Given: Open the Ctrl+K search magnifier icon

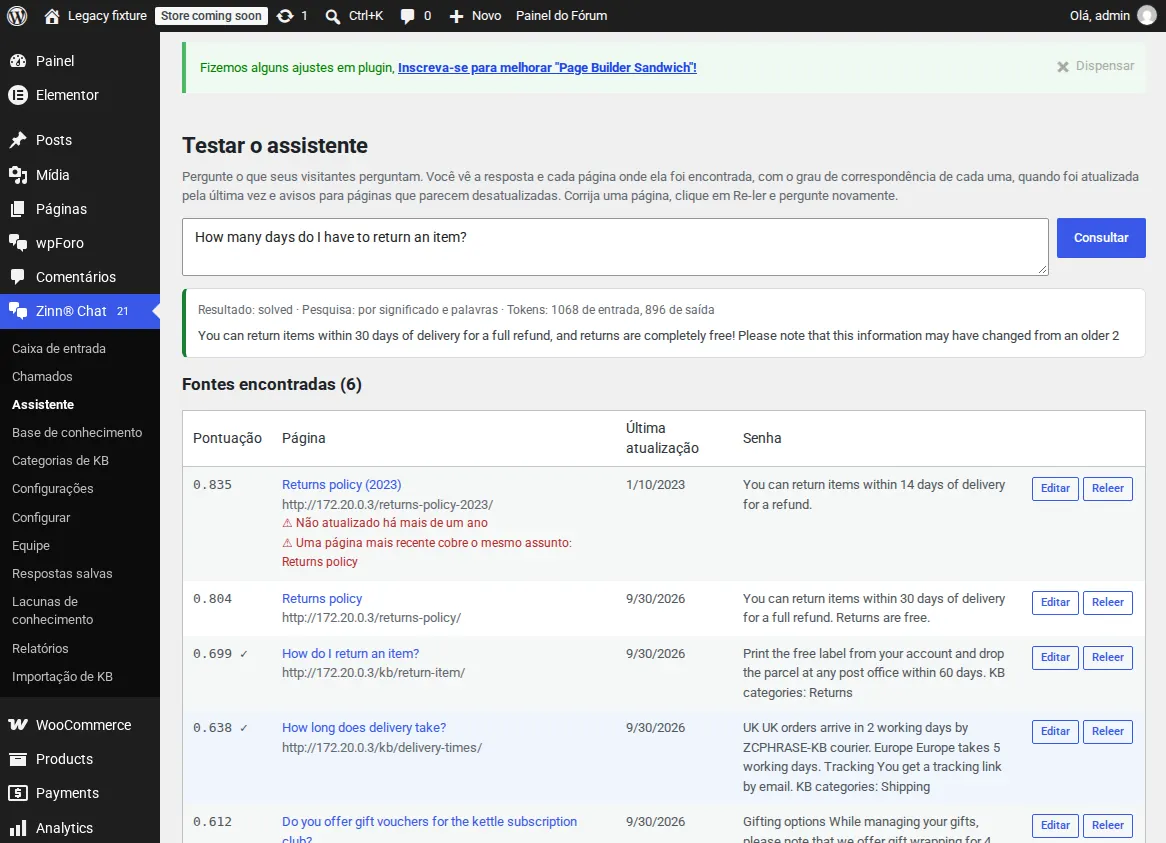Looking at the screenshot, I should click(x=332, y=16).
